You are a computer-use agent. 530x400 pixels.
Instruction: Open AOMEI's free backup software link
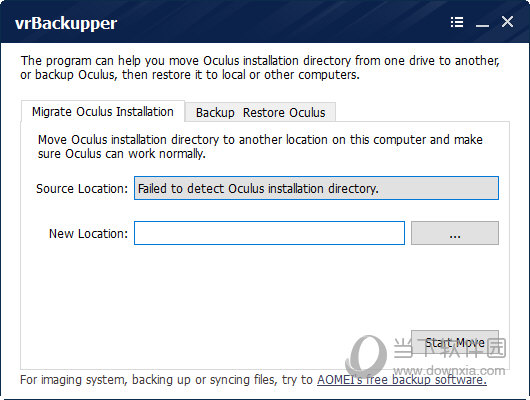[402, 380]
